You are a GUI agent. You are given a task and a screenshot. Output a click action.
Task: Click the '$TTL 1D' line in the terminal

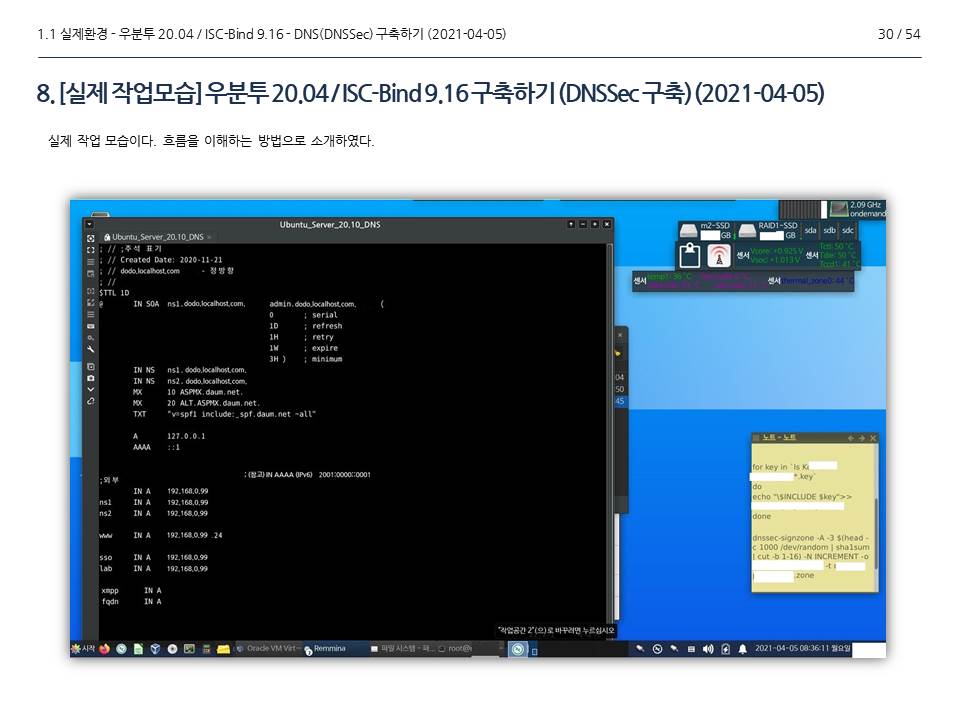114,293
